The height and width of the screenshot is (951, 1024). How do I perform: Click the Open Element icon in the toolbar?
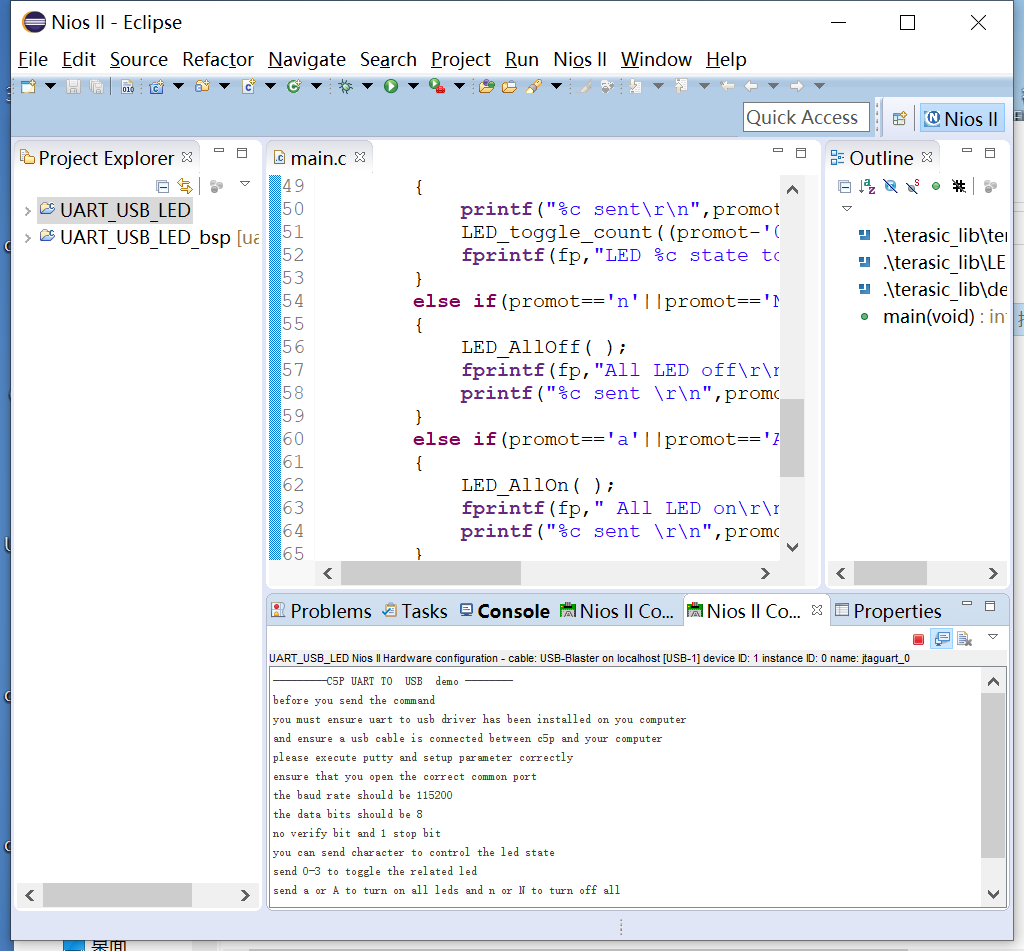click(487, 86)
